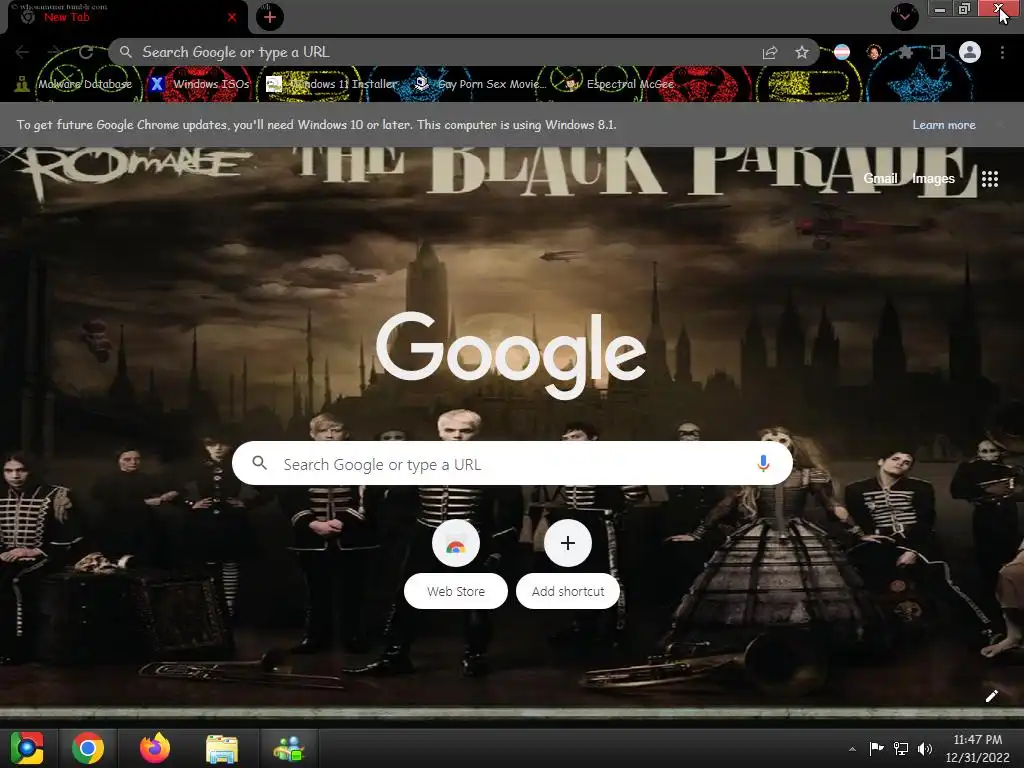This screenshot has height=768, width=1024.
Task: Open the Espectral McGee bookmark
Action: [618, 84]
